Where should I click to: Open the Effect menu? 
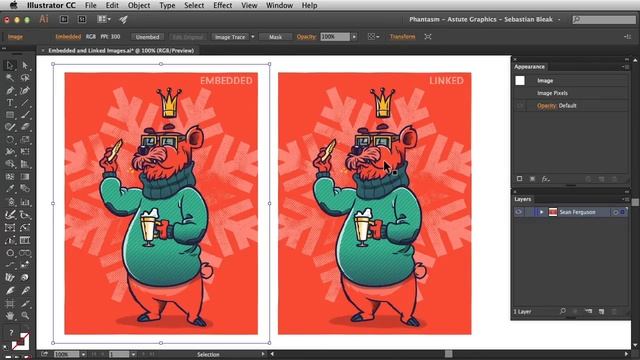pos(222,5)
